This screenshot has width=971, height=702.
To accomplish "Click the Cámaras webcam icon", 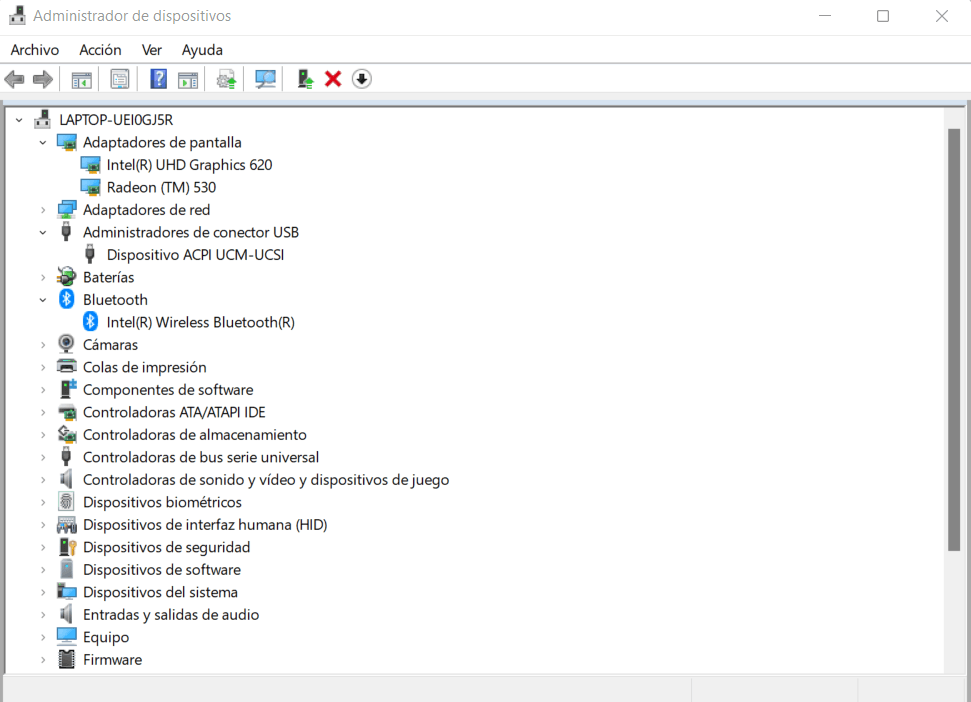I will (x=66, y=344).
